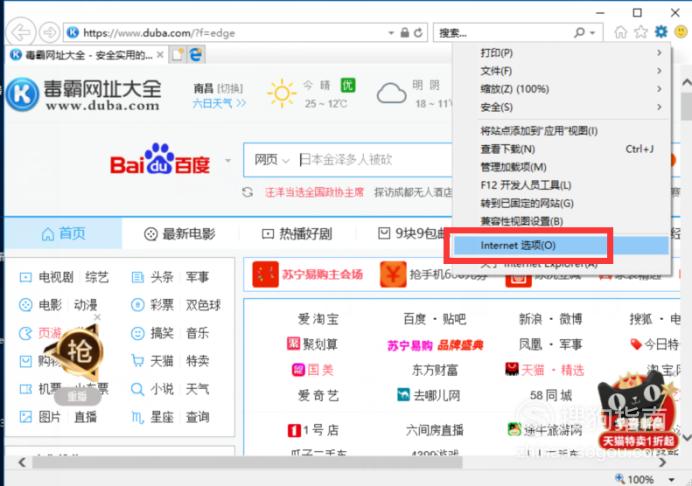Click the Baidu search input field
This screenshot has height=486, width=692.
375,160
